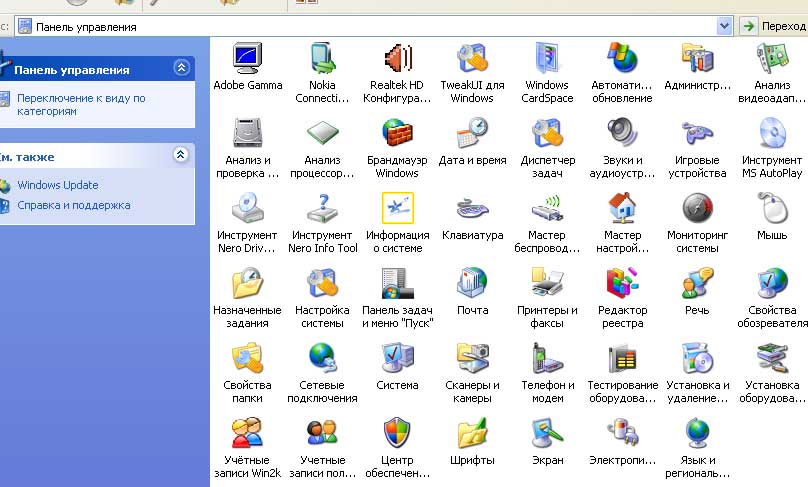Open the Клавиатура keyboard icon
The image size is (808, 487).
[472, 209]
